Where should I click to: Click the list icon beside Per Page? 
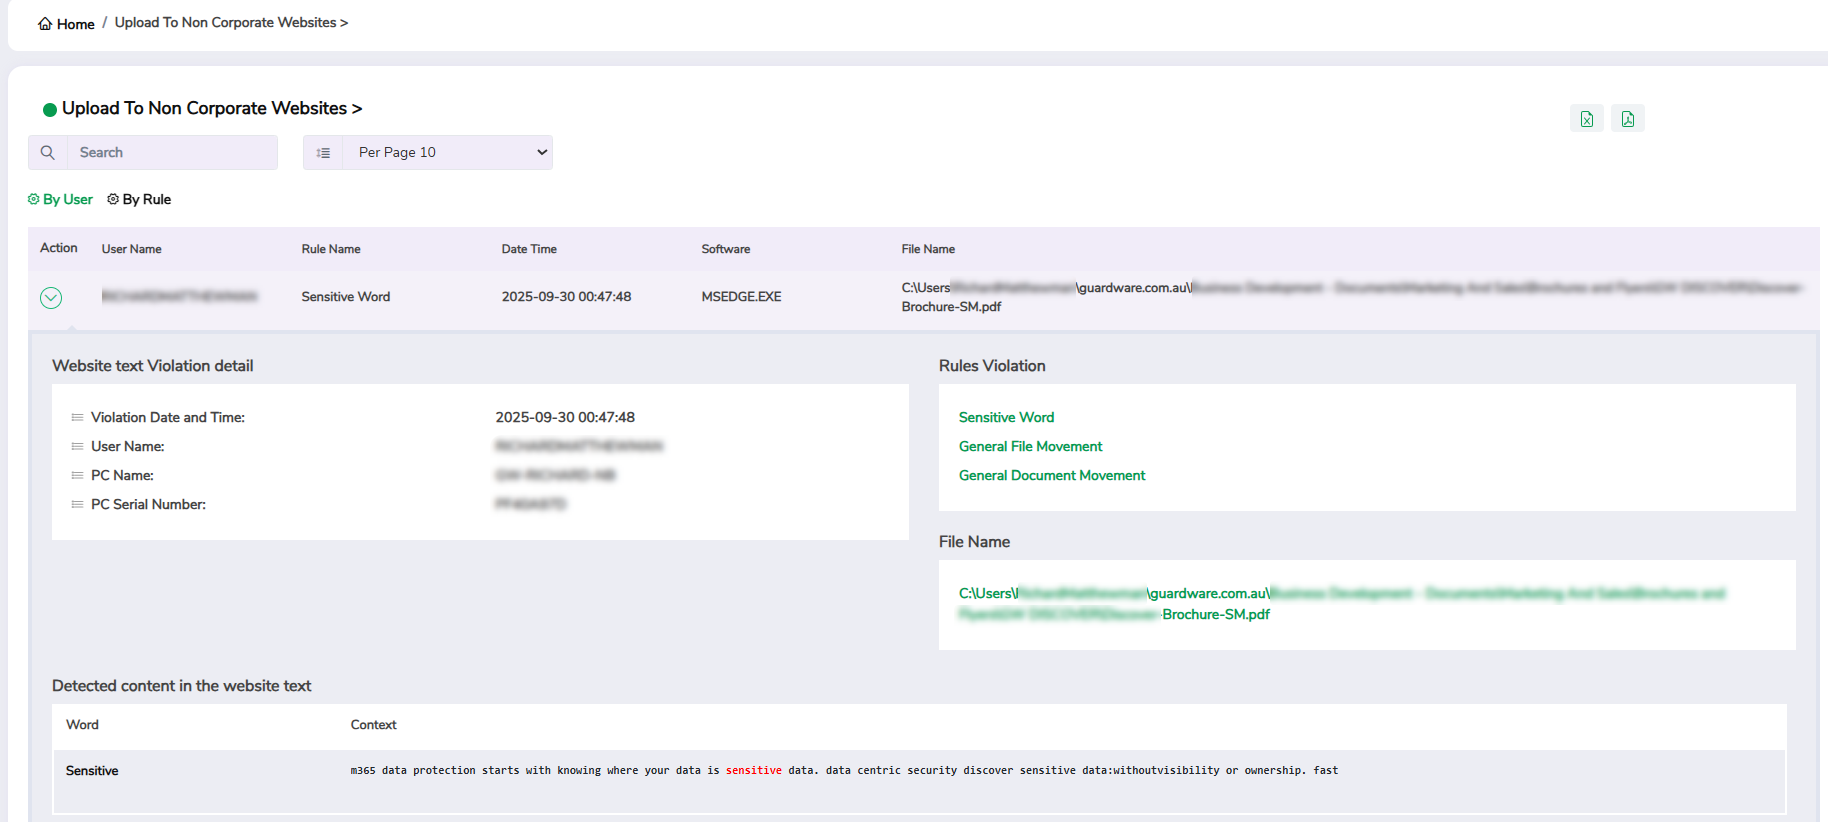(323, 153)
